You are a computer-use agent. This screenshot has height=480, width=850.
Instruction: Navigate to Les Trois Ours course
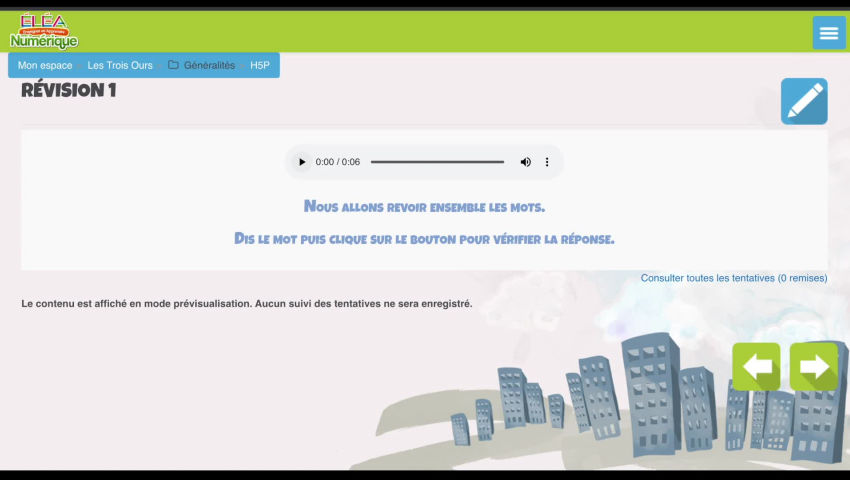120,65
